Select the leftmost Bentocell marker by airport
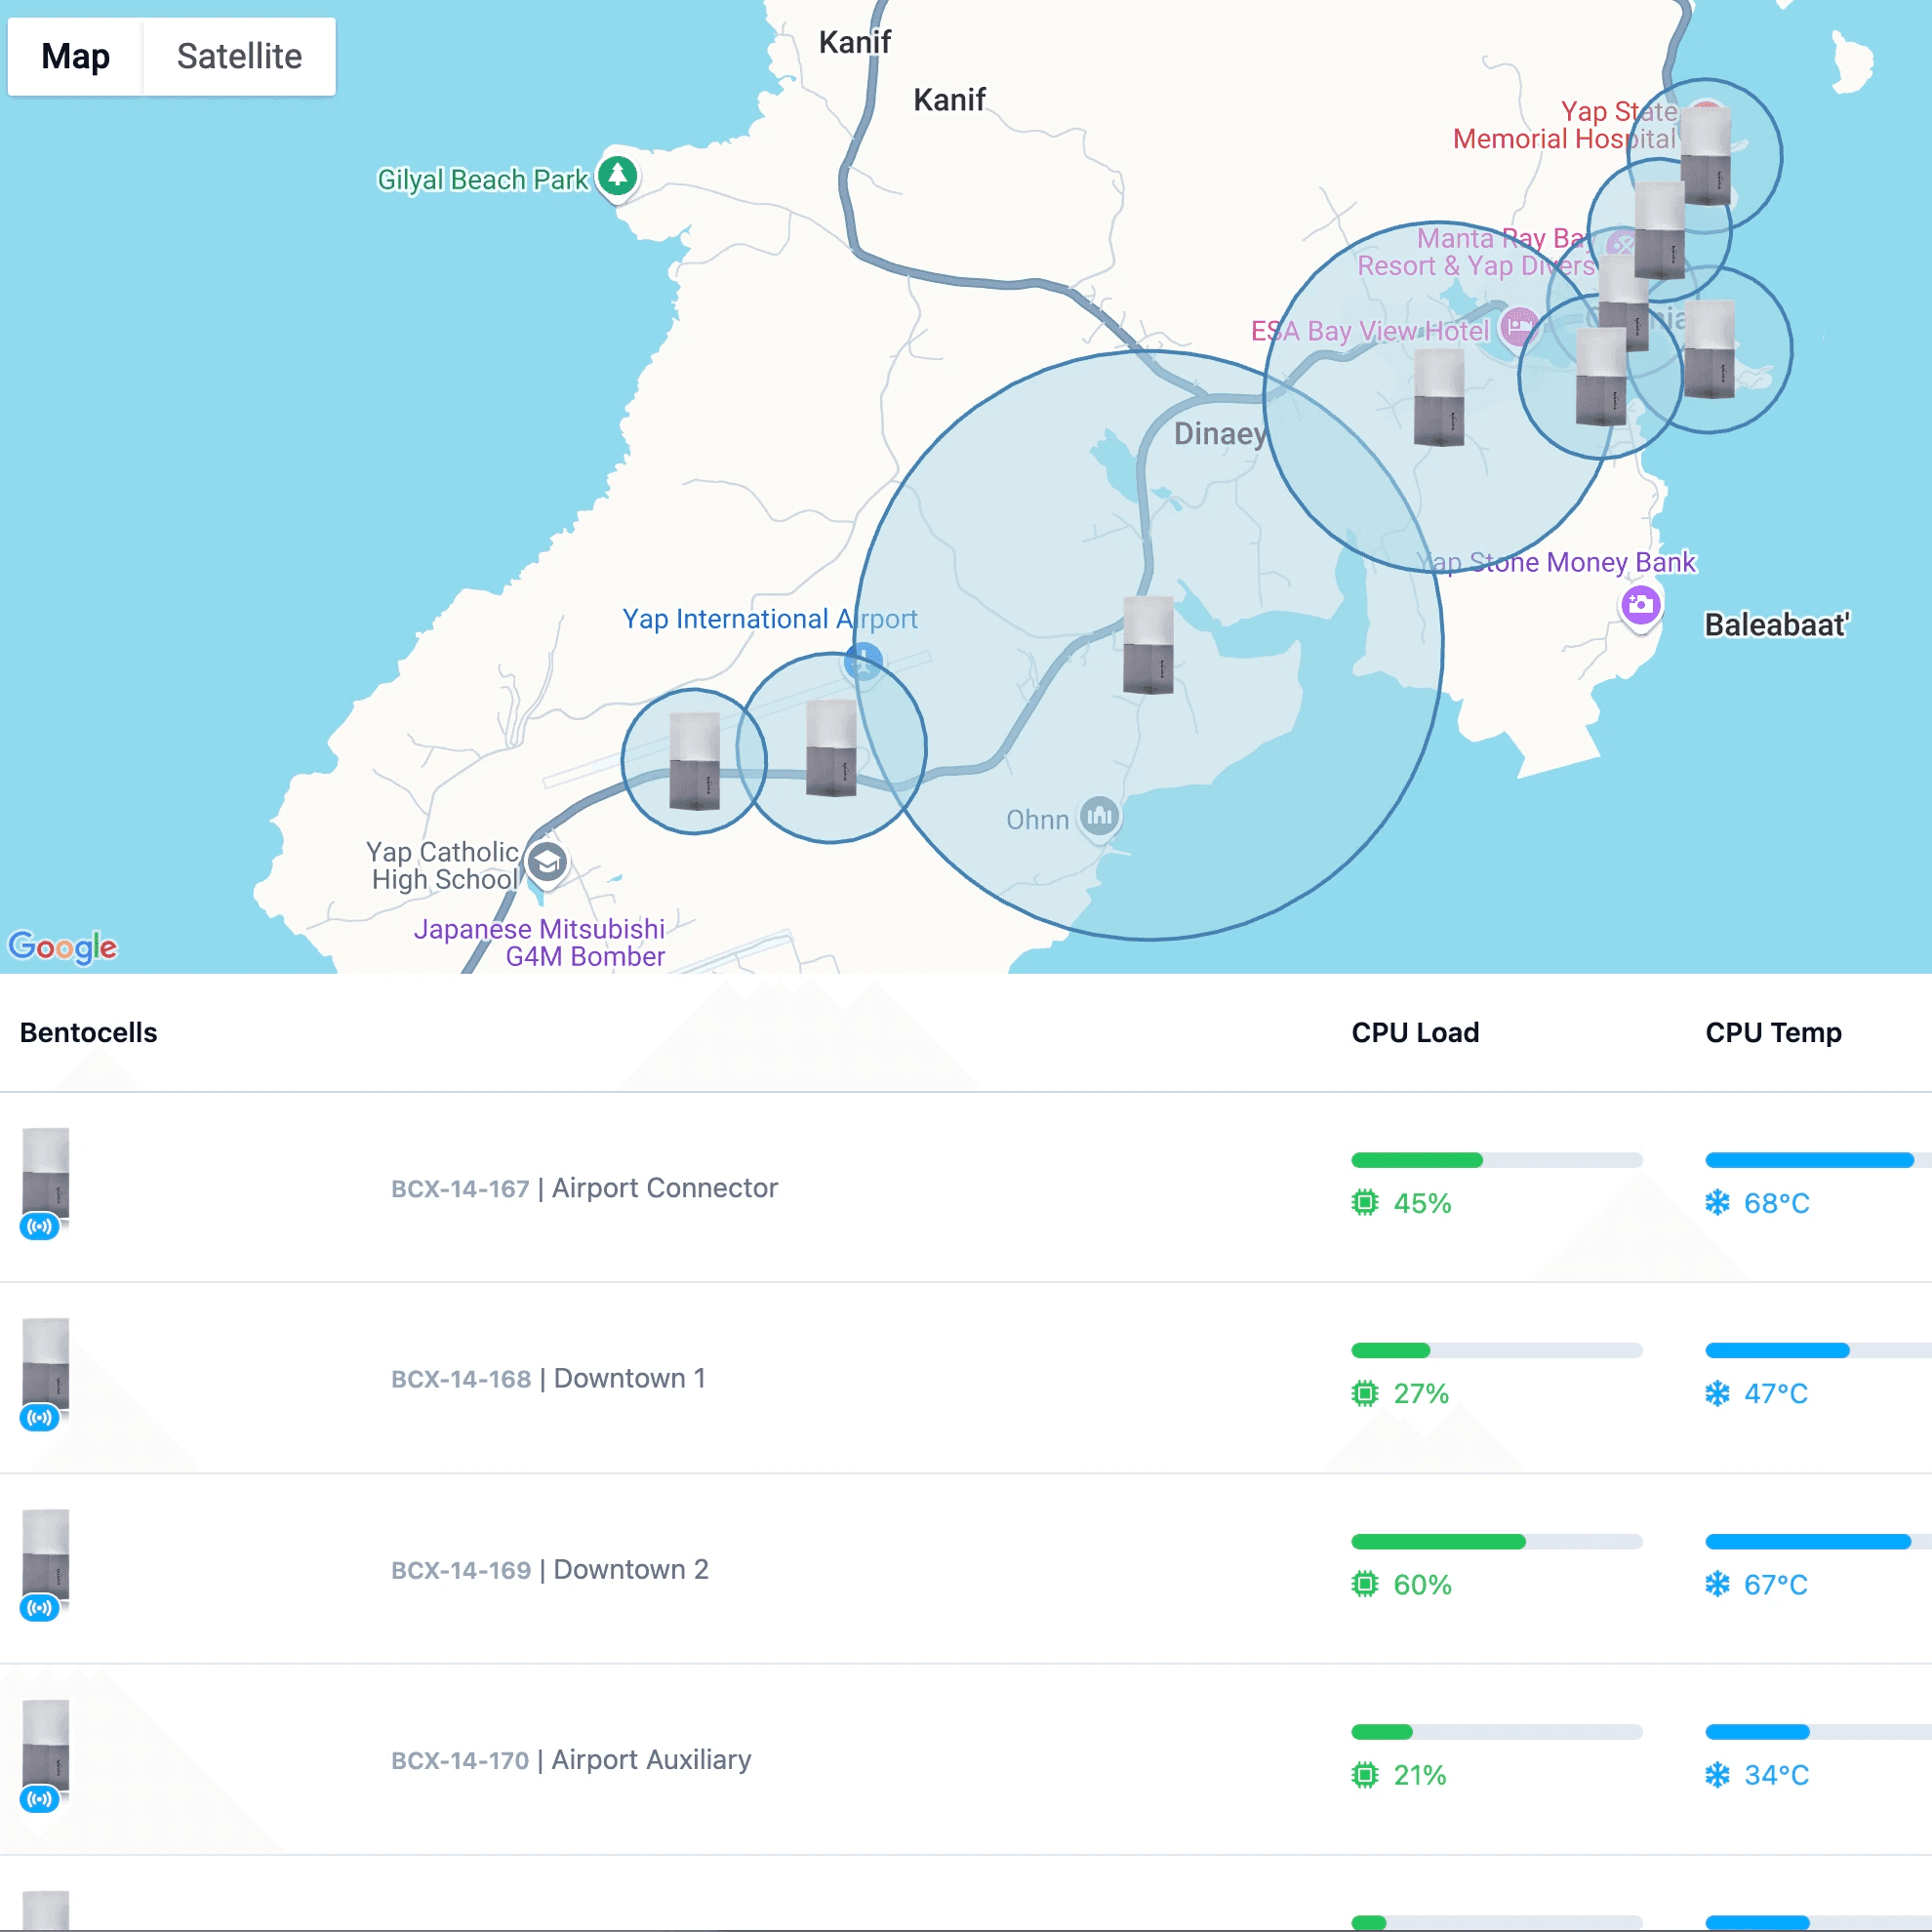 click(694, 760)
